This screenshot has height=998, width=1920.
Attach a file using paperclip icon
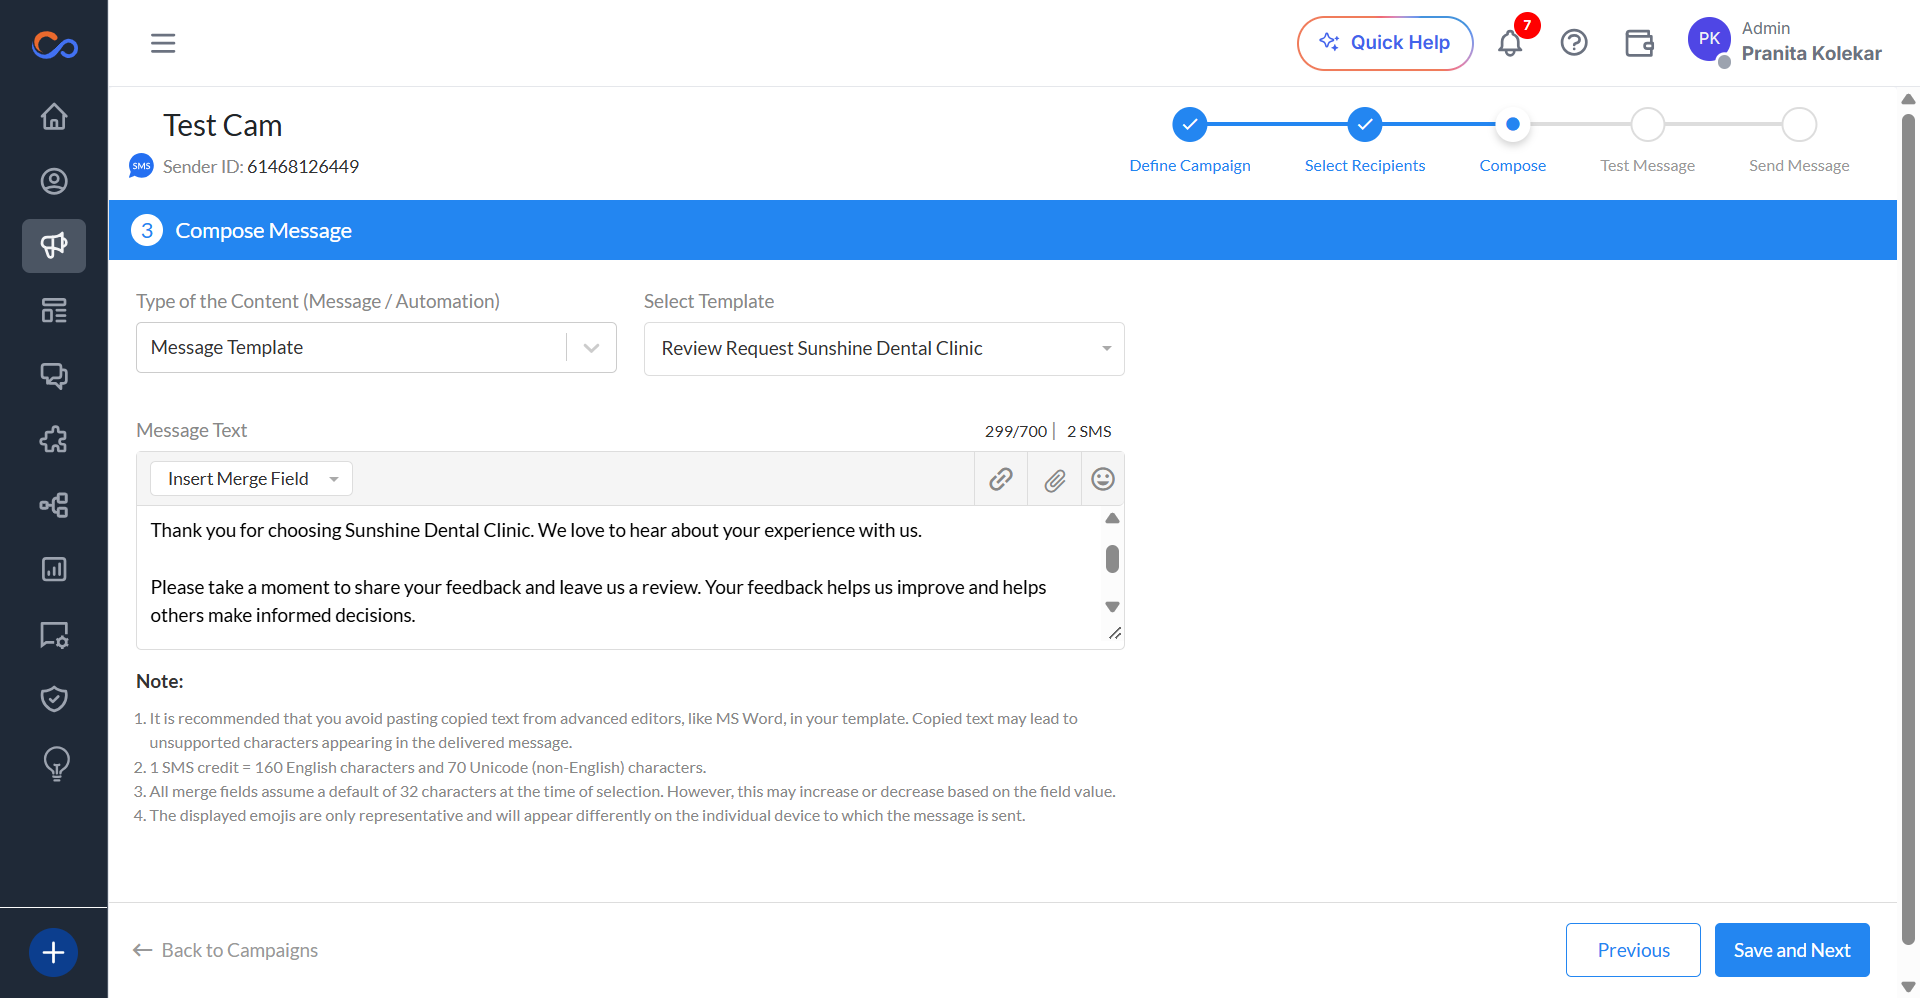point(1055,479)
